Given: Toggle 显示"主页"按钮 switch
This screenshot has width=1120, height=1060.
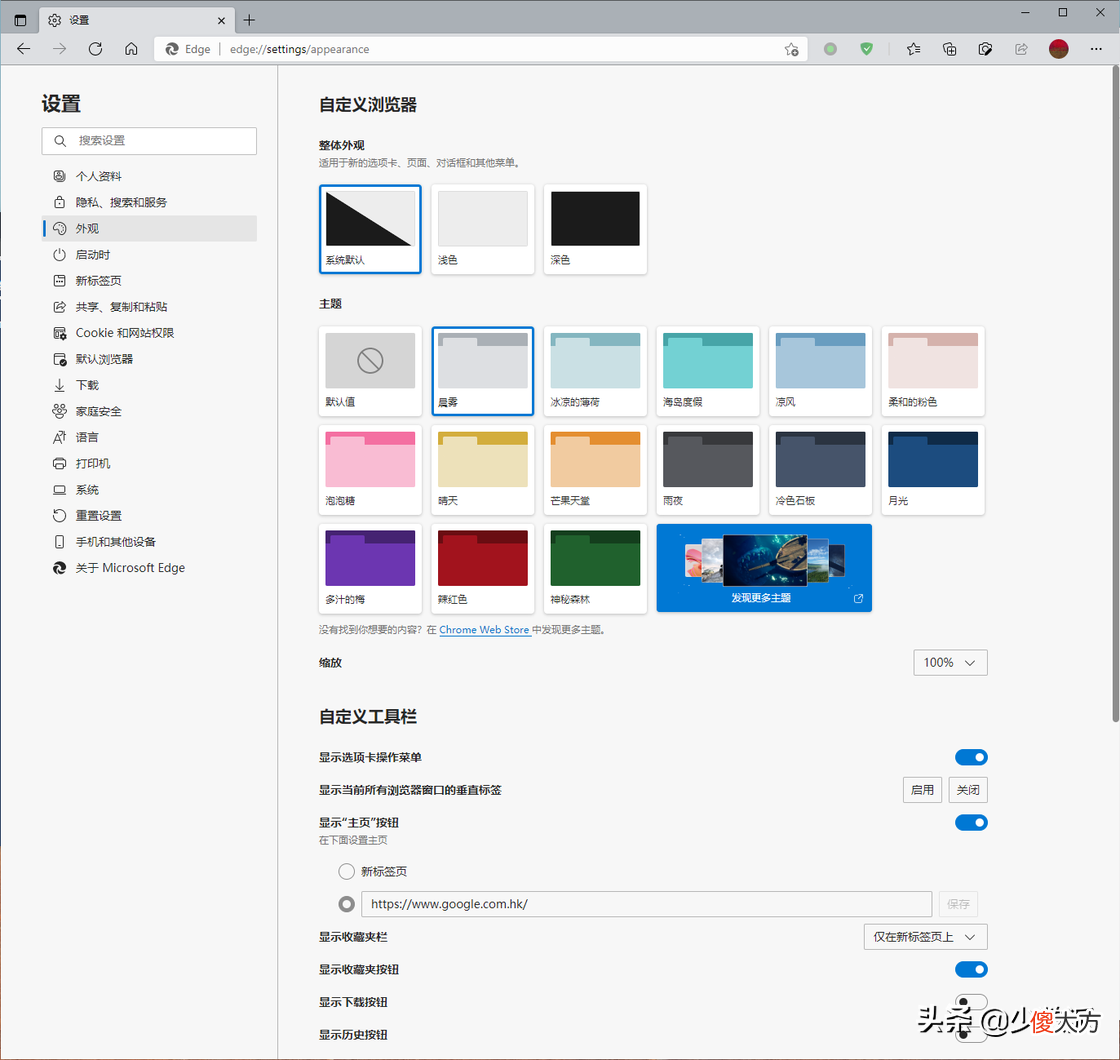Looking at the screenshot, I should click(x=971, y=823).
